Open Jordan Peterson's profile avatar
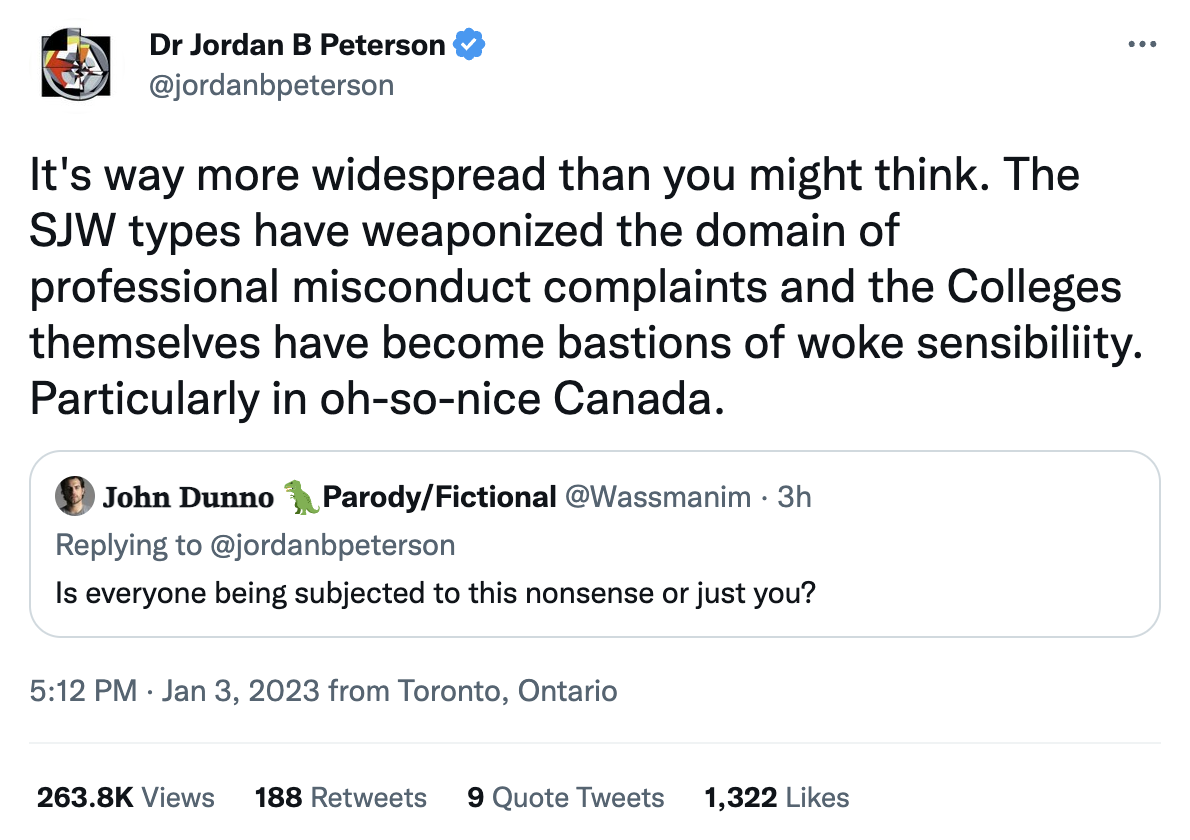 pos(76,64)
